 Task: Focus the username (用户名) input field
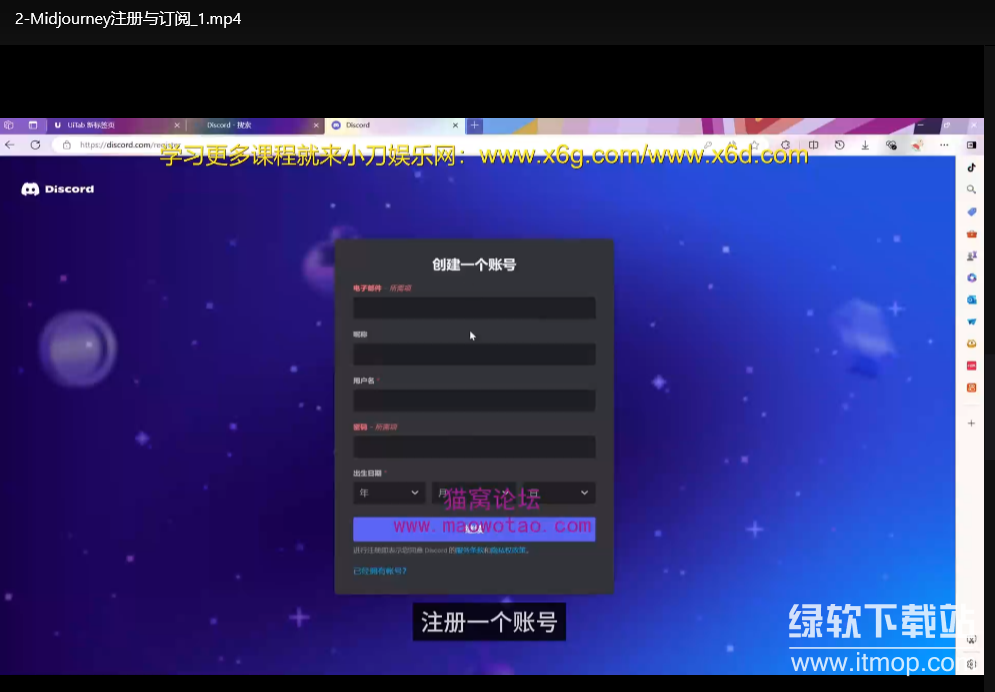coord(474,400)
